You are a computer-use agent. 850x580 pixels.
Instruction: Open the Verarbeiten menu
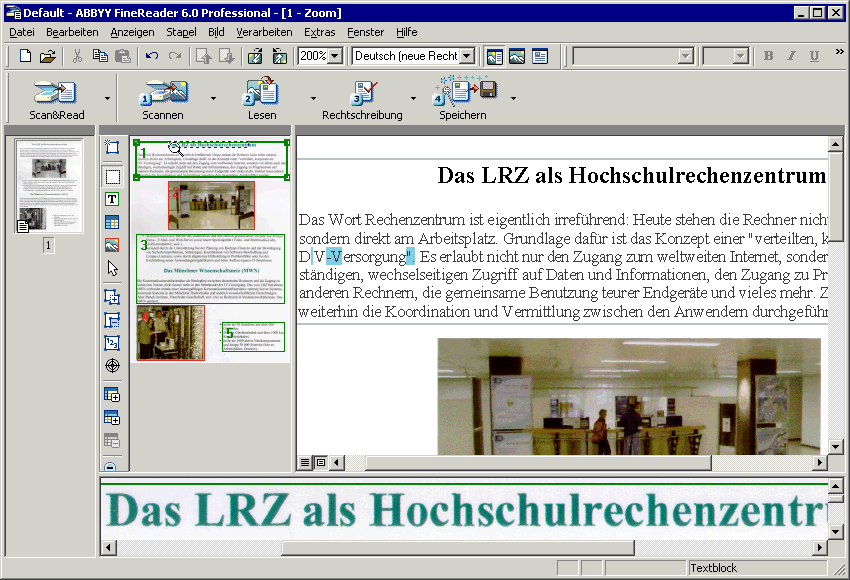[x=264, y=32]
